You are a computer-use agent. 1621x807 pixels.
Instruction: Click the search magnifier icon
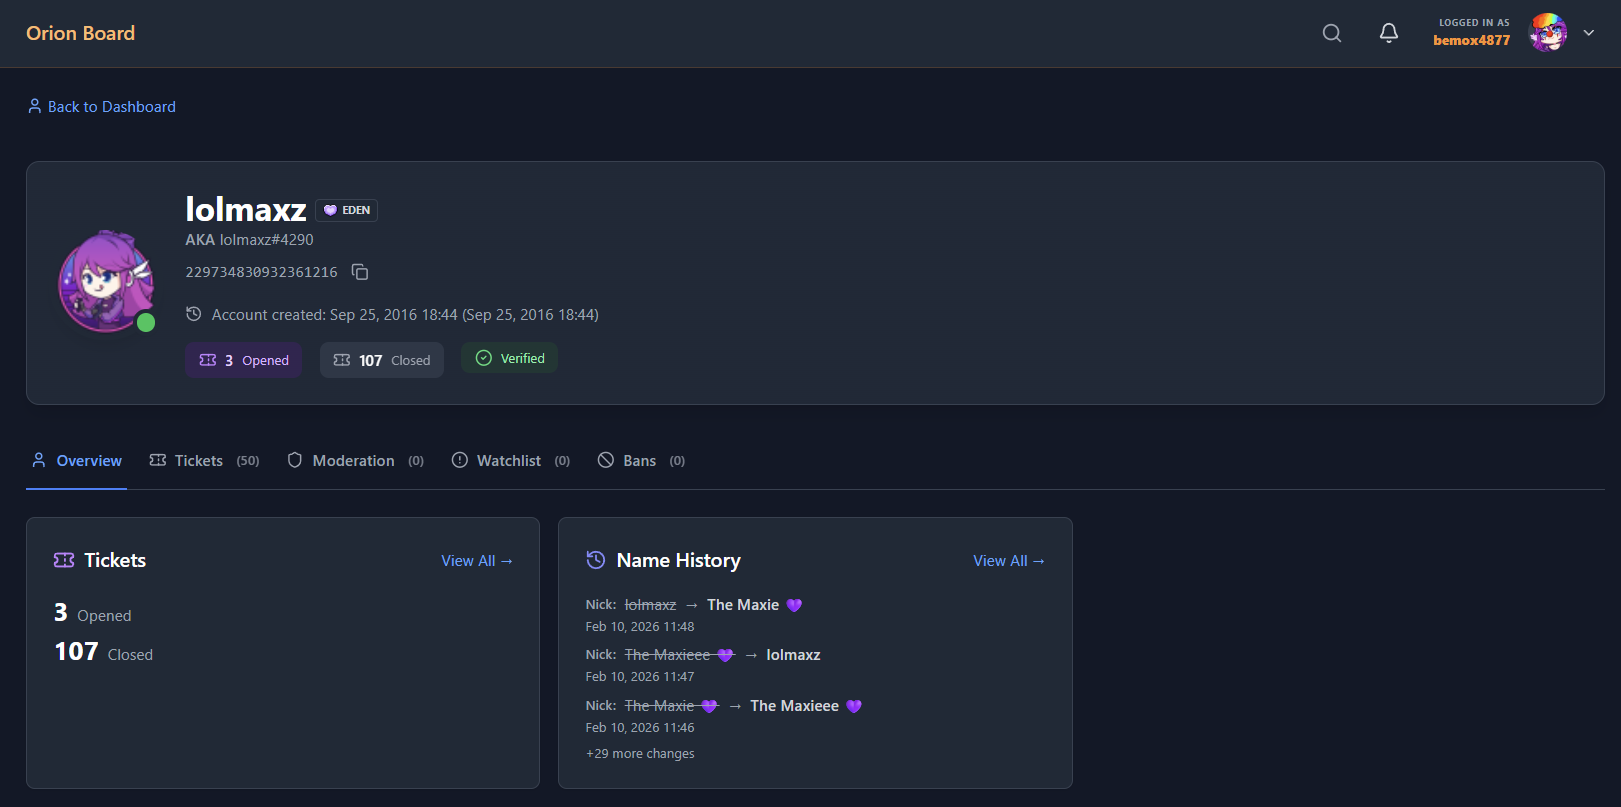point(1331,33)
